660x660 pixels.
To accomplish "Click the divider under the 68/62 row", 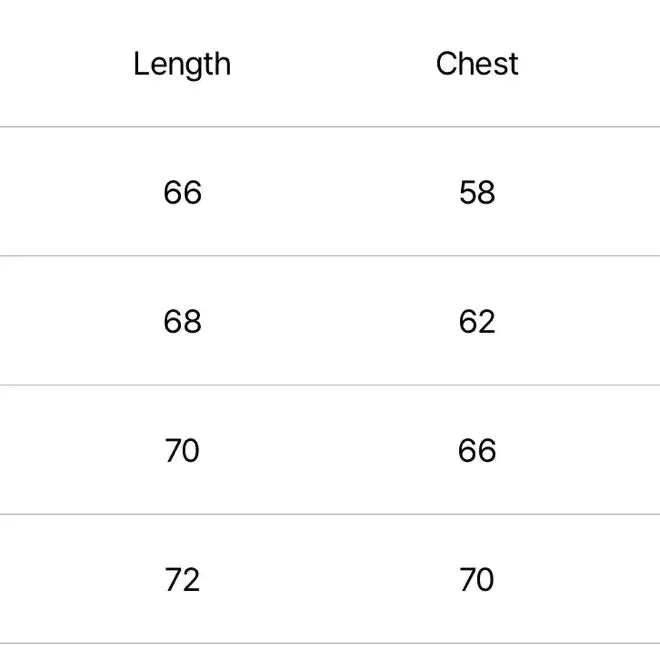I will [330, 385].
